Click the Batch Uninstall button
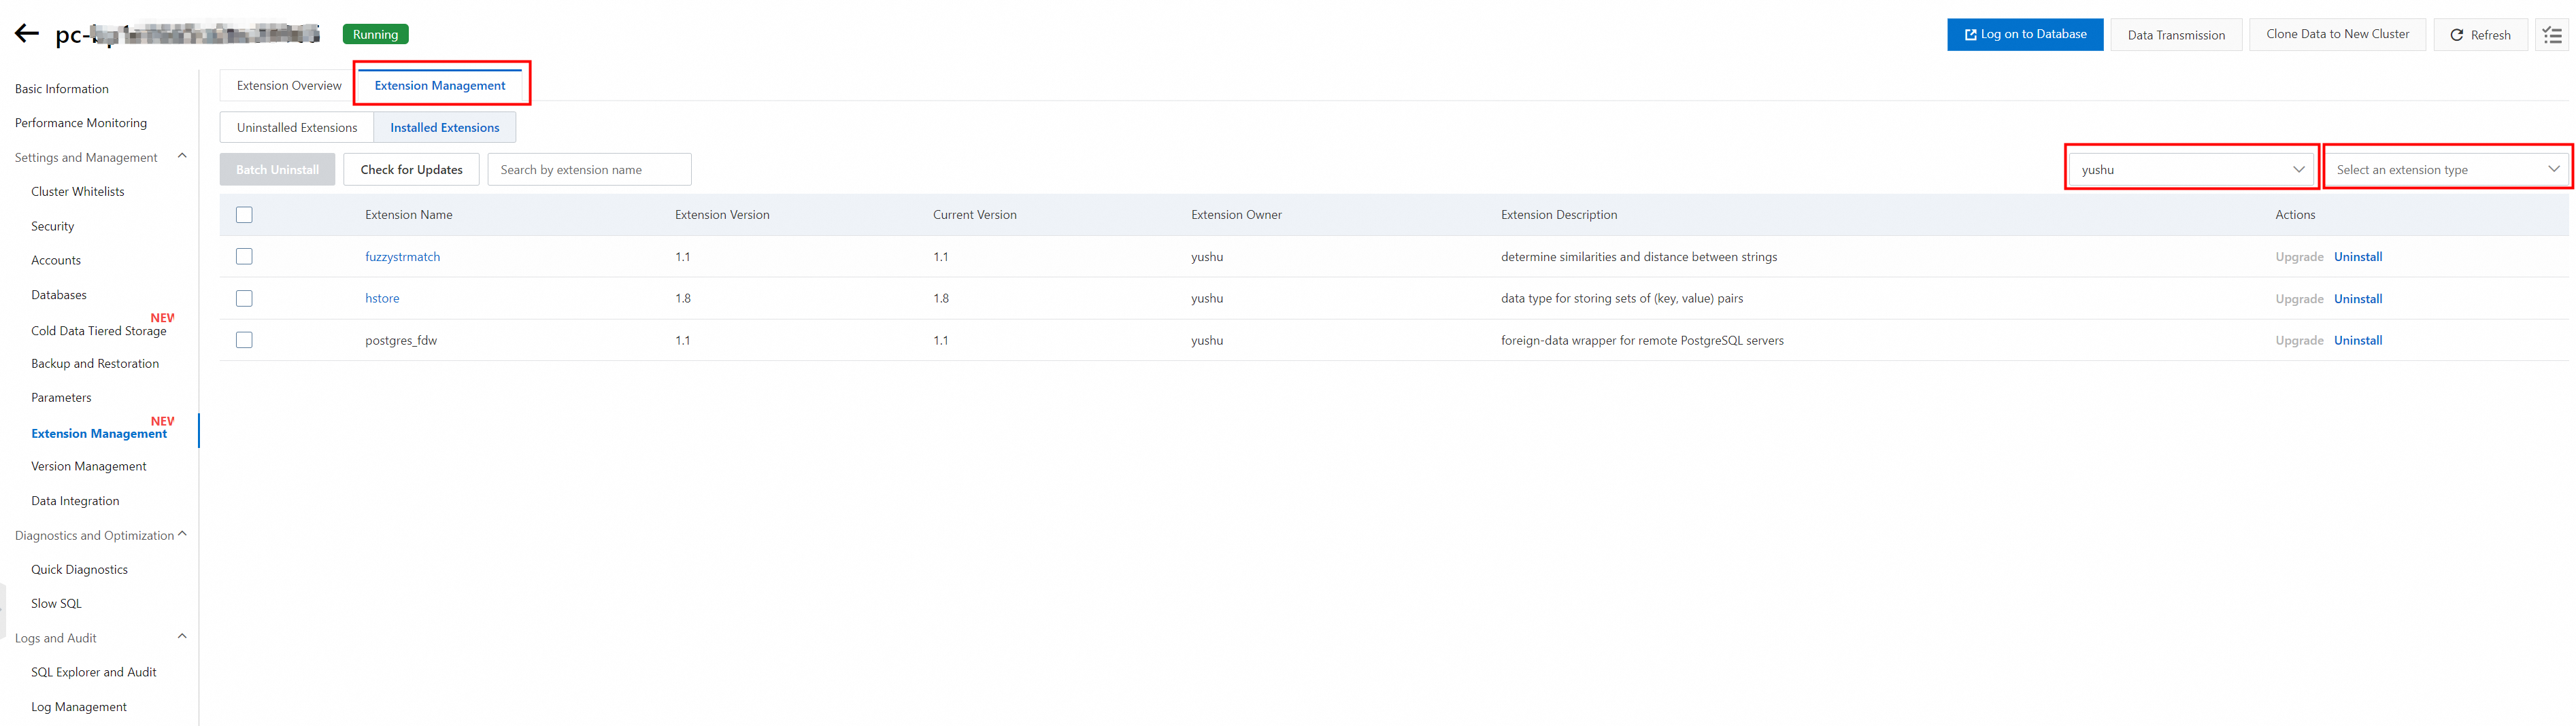Image resolution: width=2576 pixels, height=726 pixels. point(277,170)
